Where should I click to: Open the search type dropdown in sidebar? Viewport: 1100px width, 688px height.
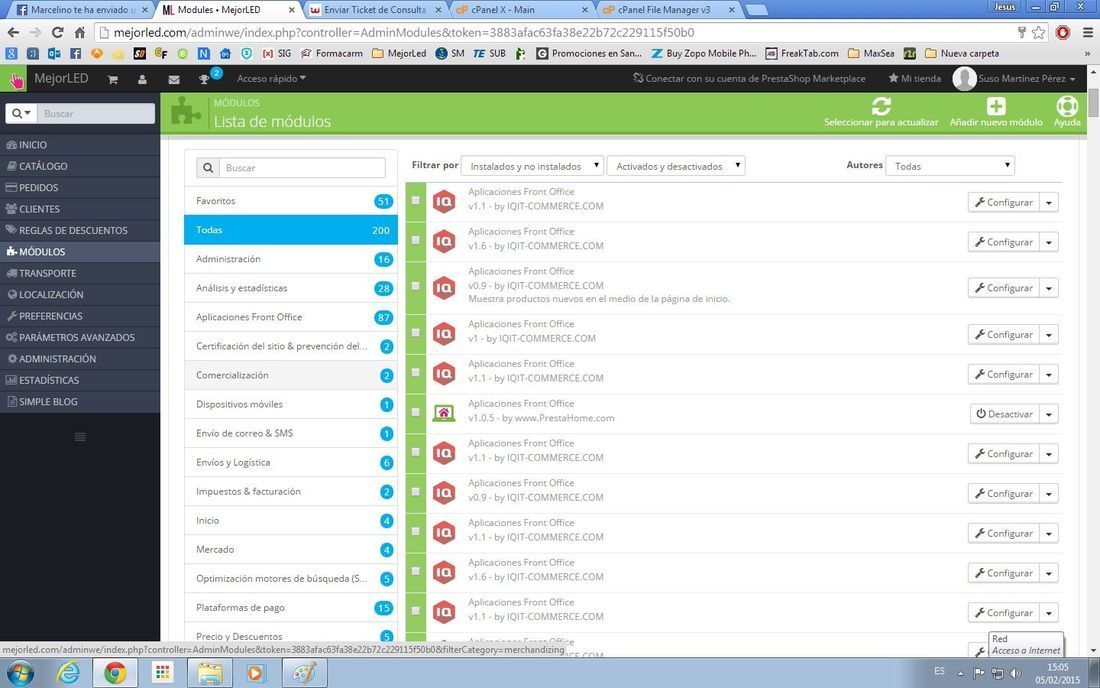pos(21,114)
